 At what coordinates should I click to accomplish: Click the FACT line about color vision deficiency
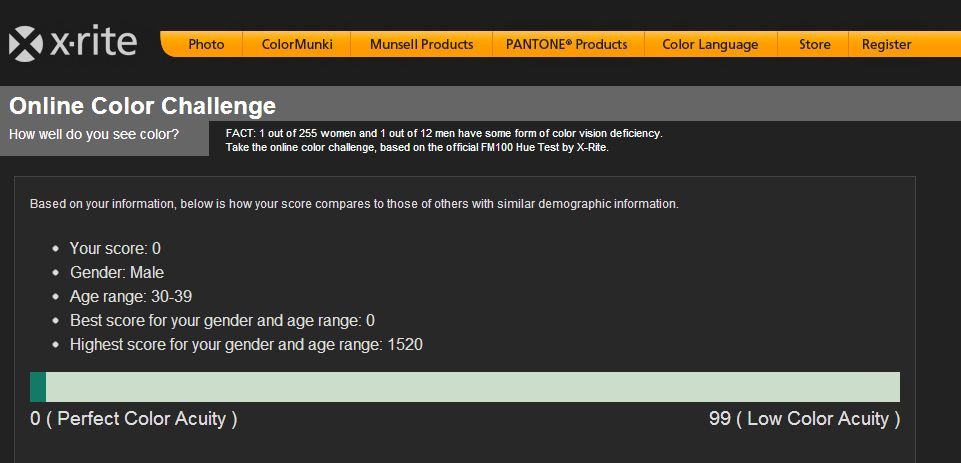444,133
